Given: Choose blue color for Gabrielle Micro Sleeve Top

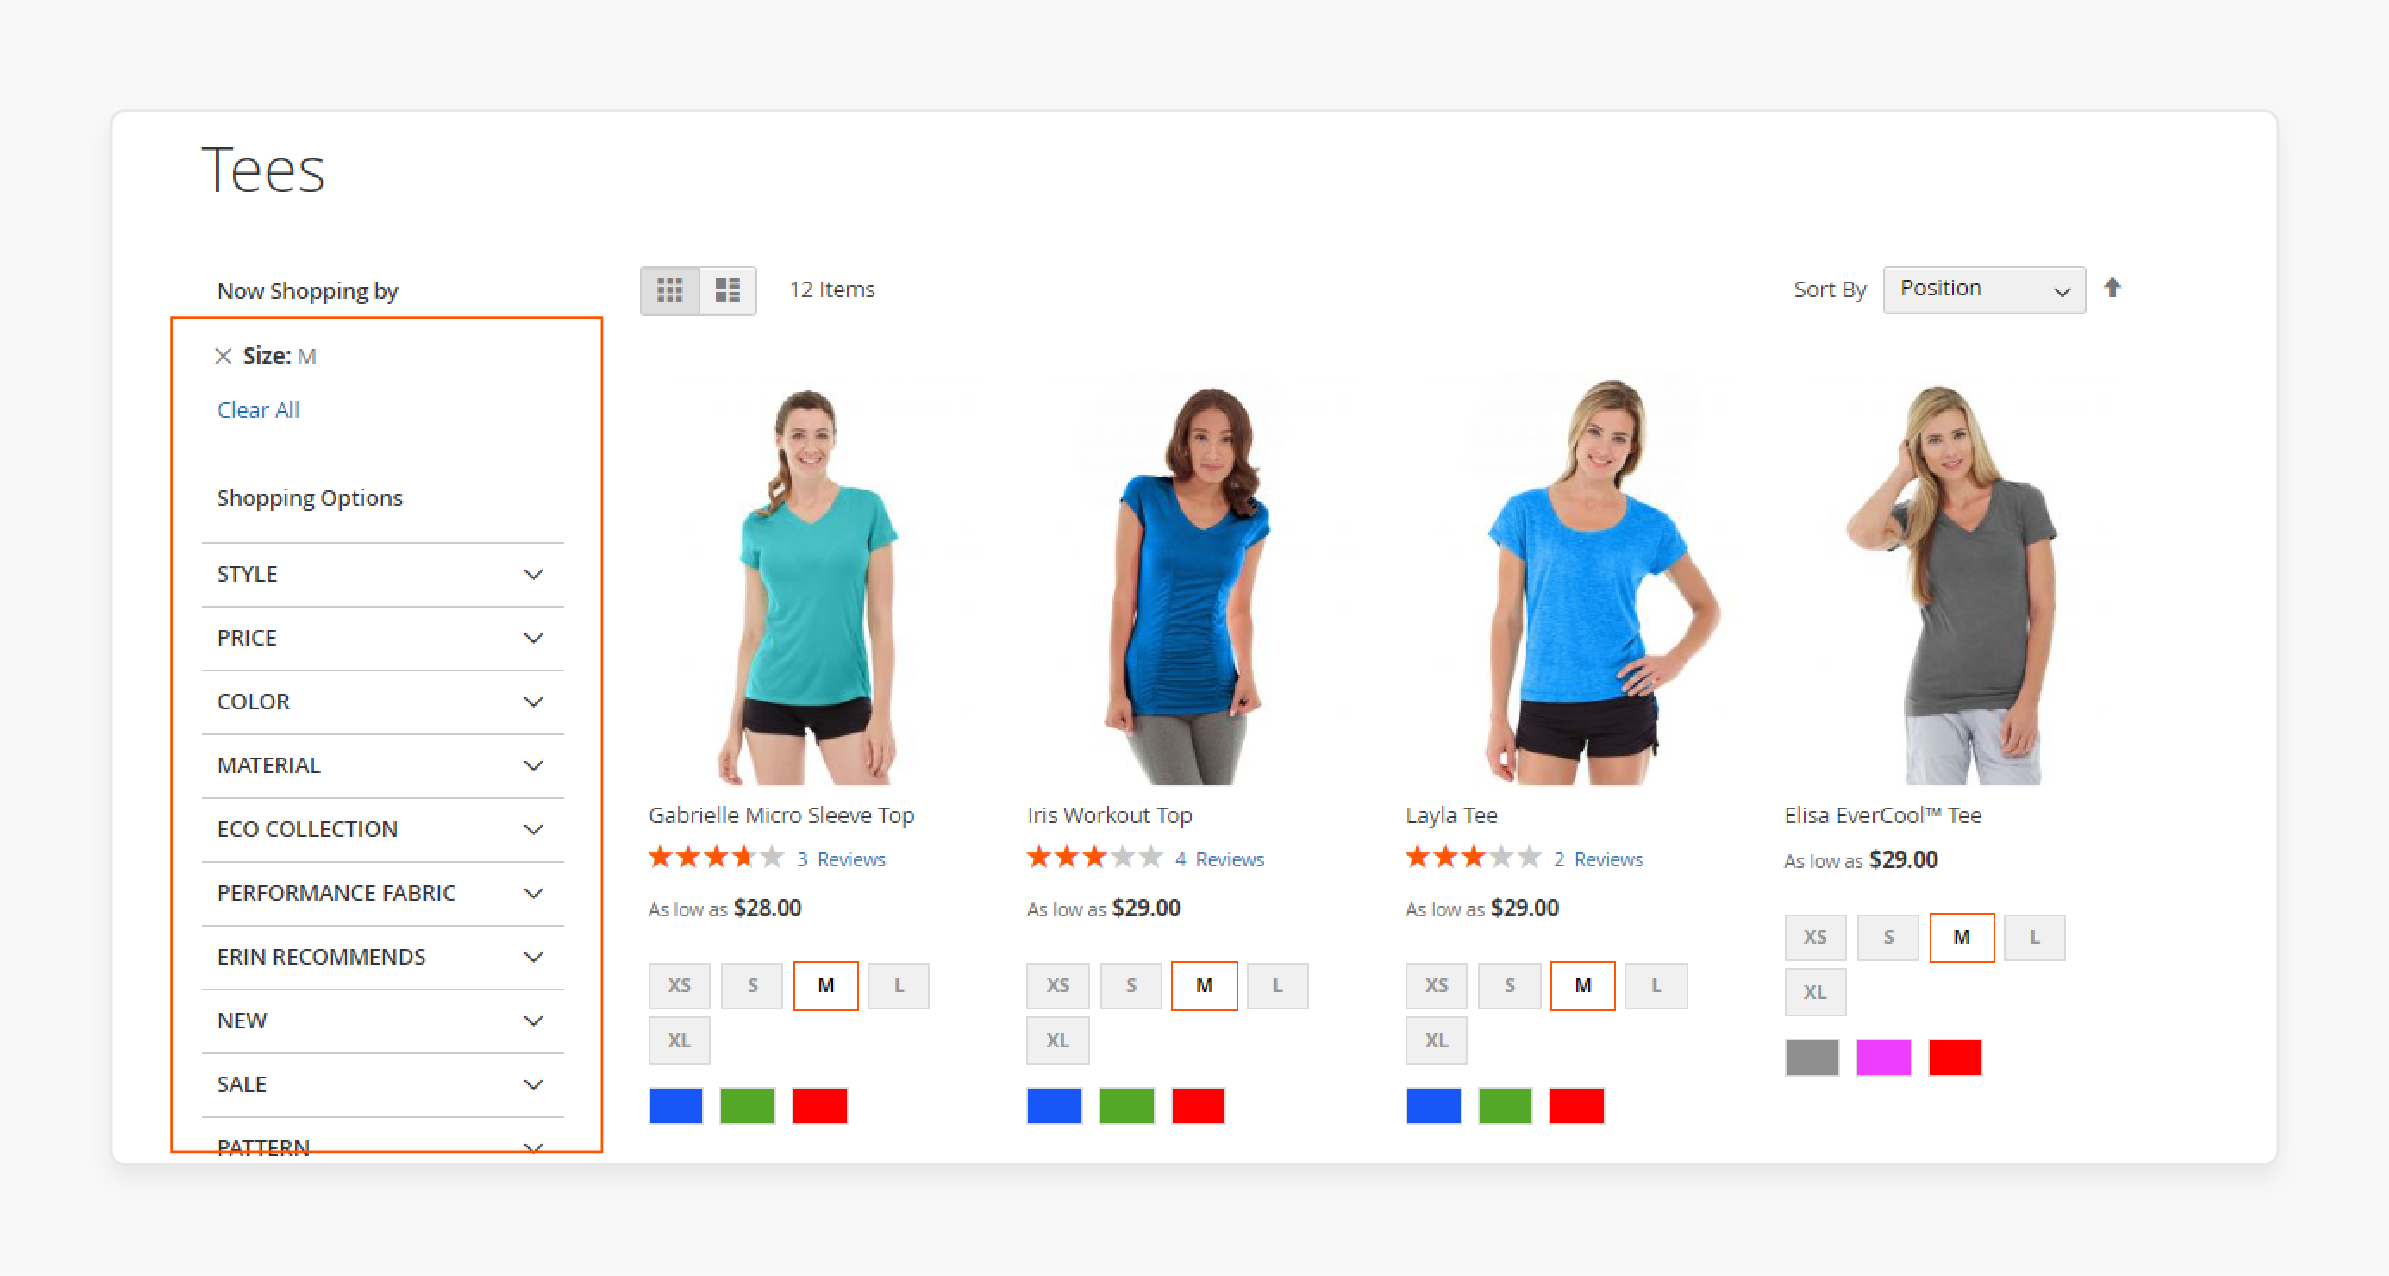Looking at the screenshot, I should (676, 1106).
